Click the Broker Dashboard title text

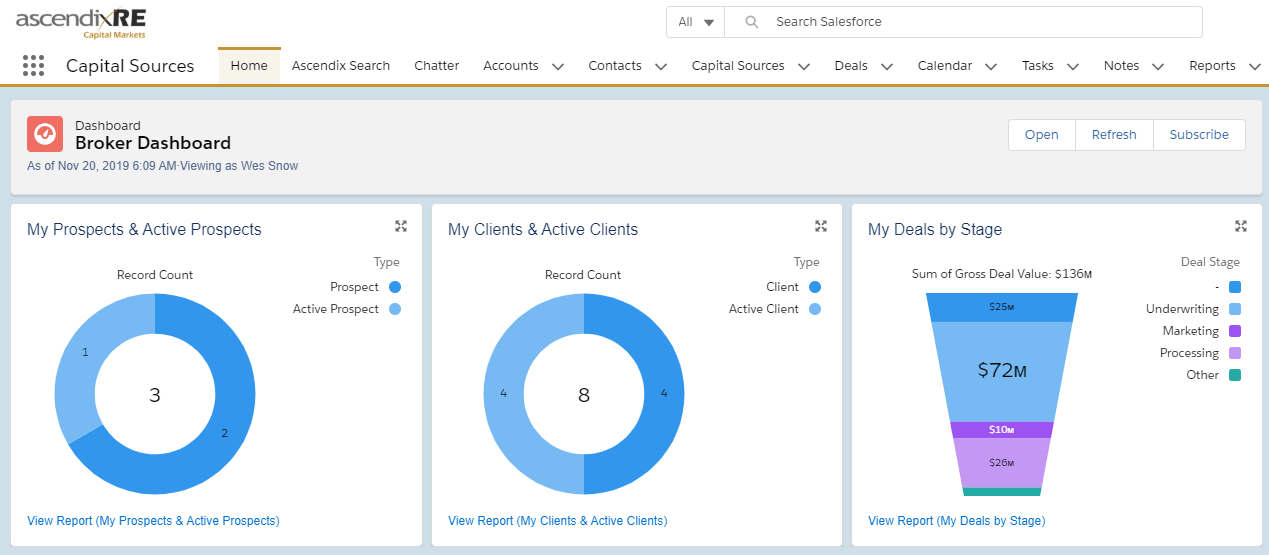(x=153, y=143)
